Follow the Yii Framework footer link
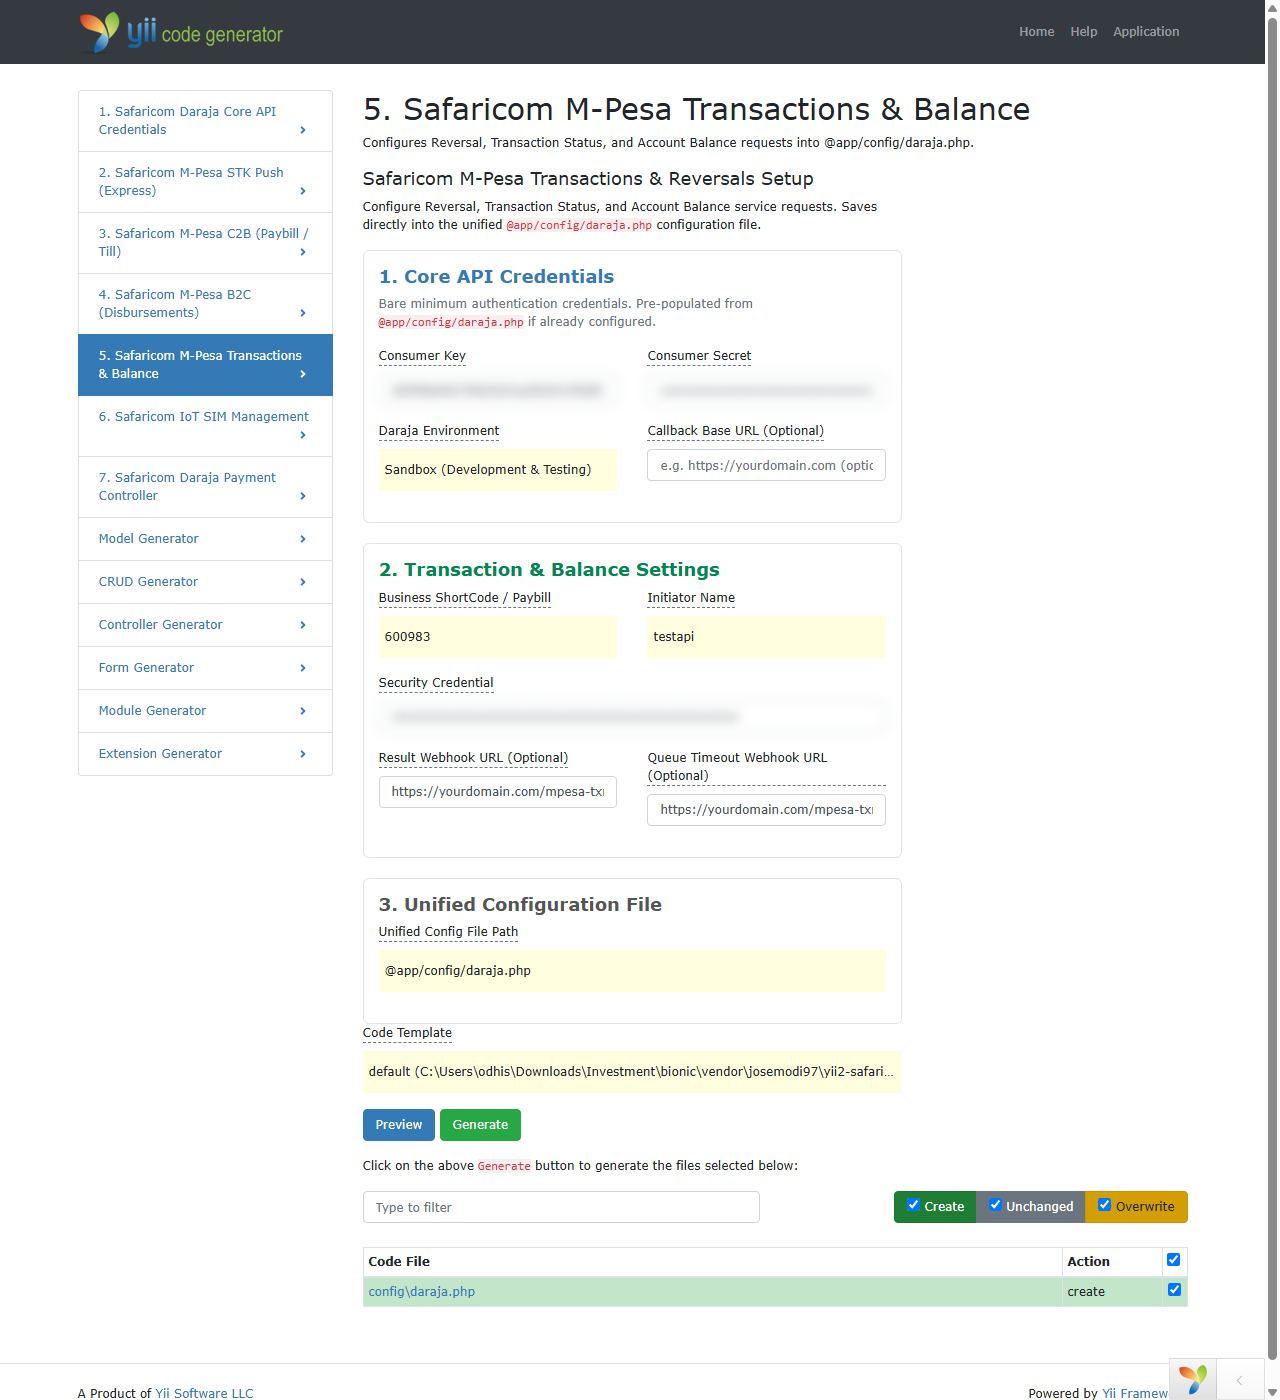 pyautogui.click(x=1135, y=1393)
